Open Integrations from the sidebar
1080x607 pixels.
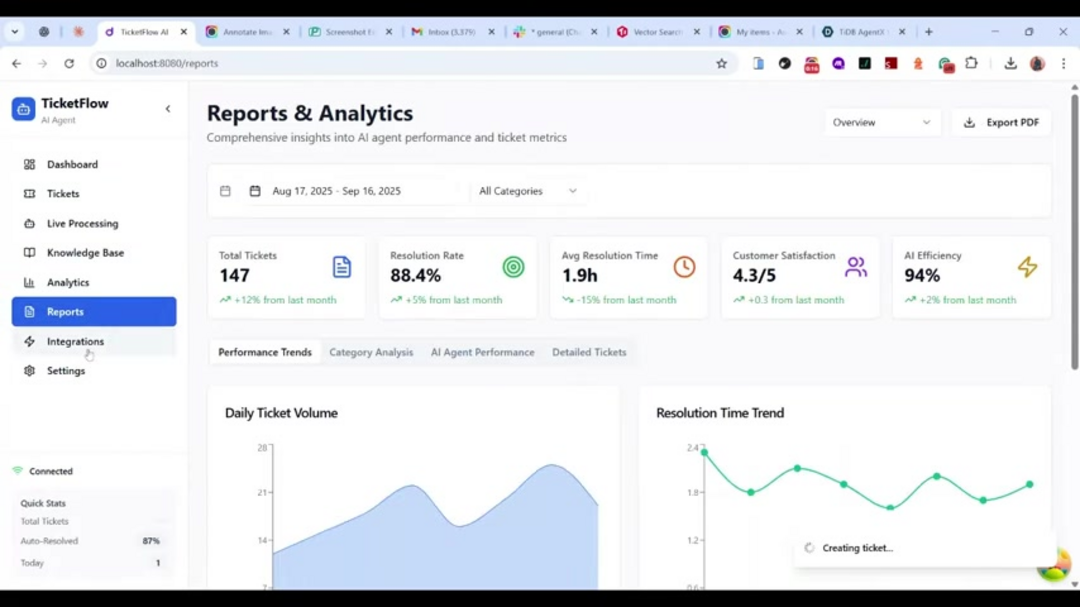pos(76,341)
